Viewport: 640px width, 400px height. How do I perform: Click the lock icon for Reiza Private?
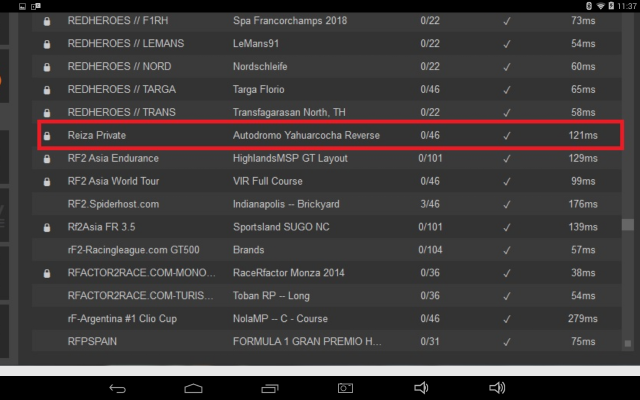coord(47,136)
